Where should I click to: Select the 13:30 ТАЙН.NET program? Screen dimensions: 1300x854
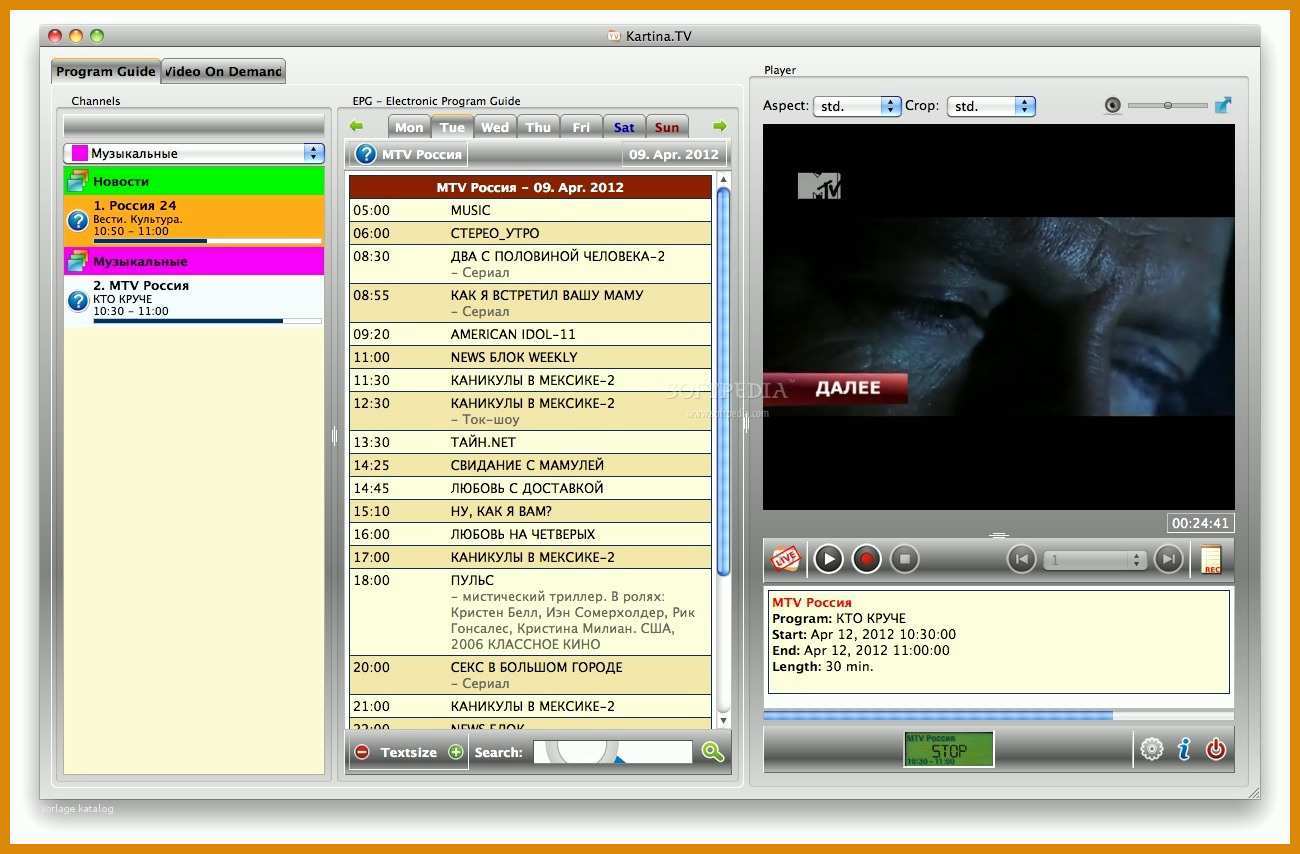[x=530, y=442]
